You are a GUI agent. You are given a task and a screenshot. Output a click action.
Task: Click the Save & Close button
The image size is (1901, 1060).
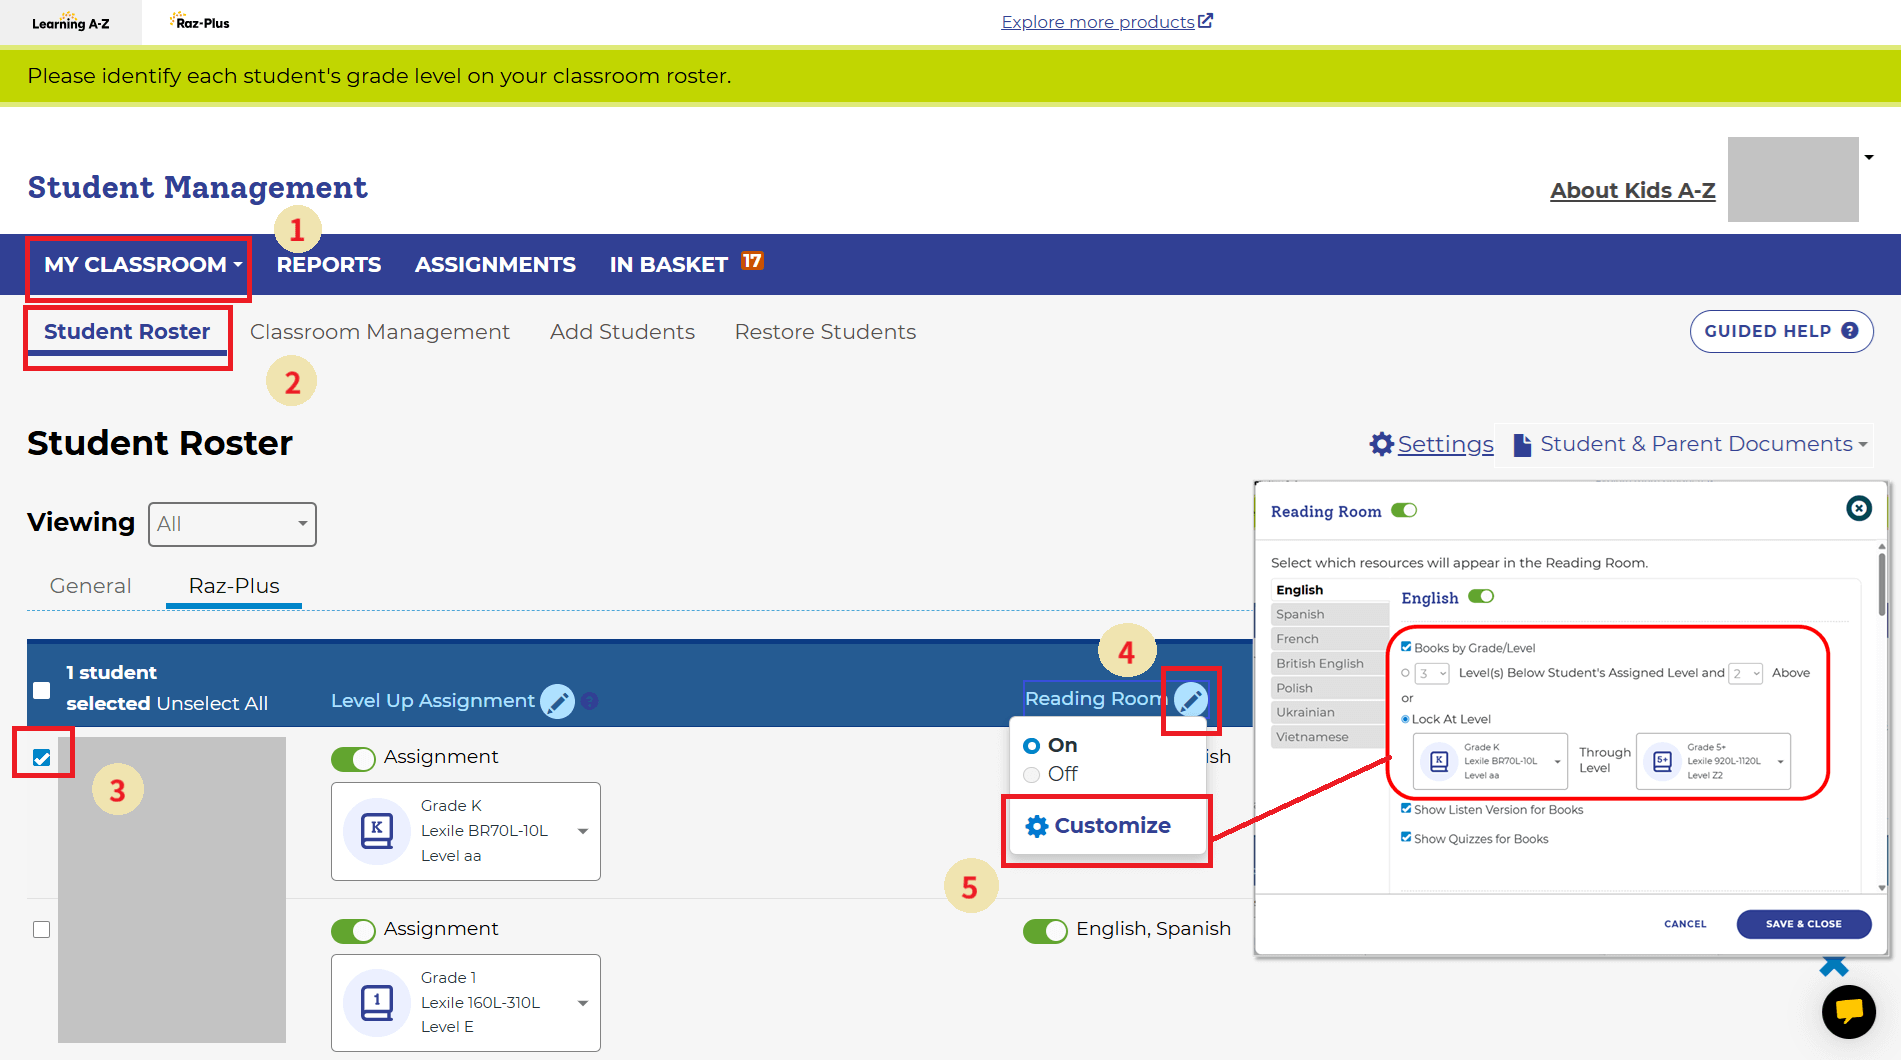[x=1803, y=924]
